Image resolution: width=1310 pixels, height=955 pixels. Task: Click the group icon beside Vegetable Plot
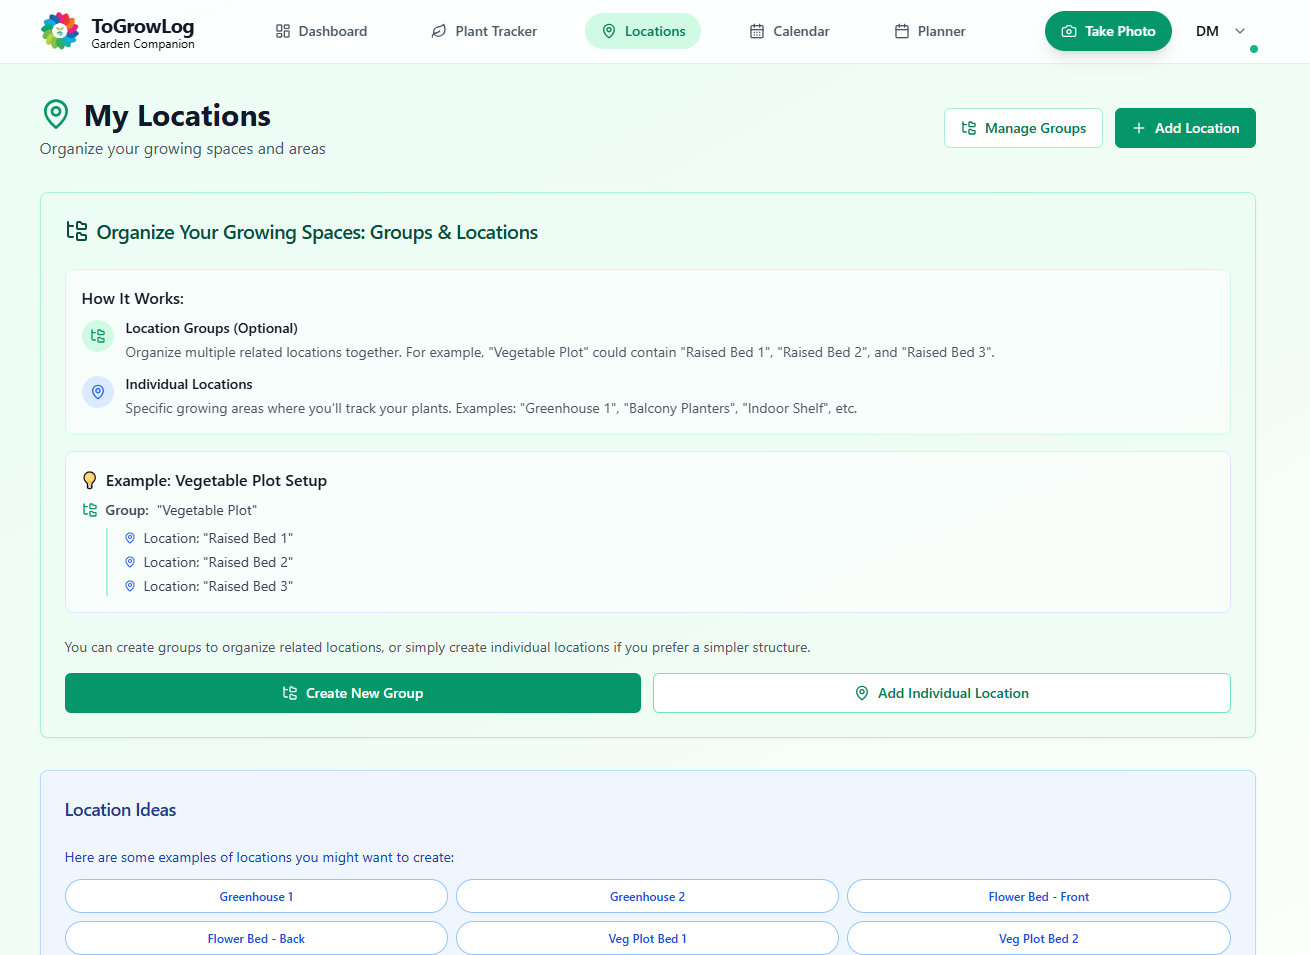pos(90,510)
